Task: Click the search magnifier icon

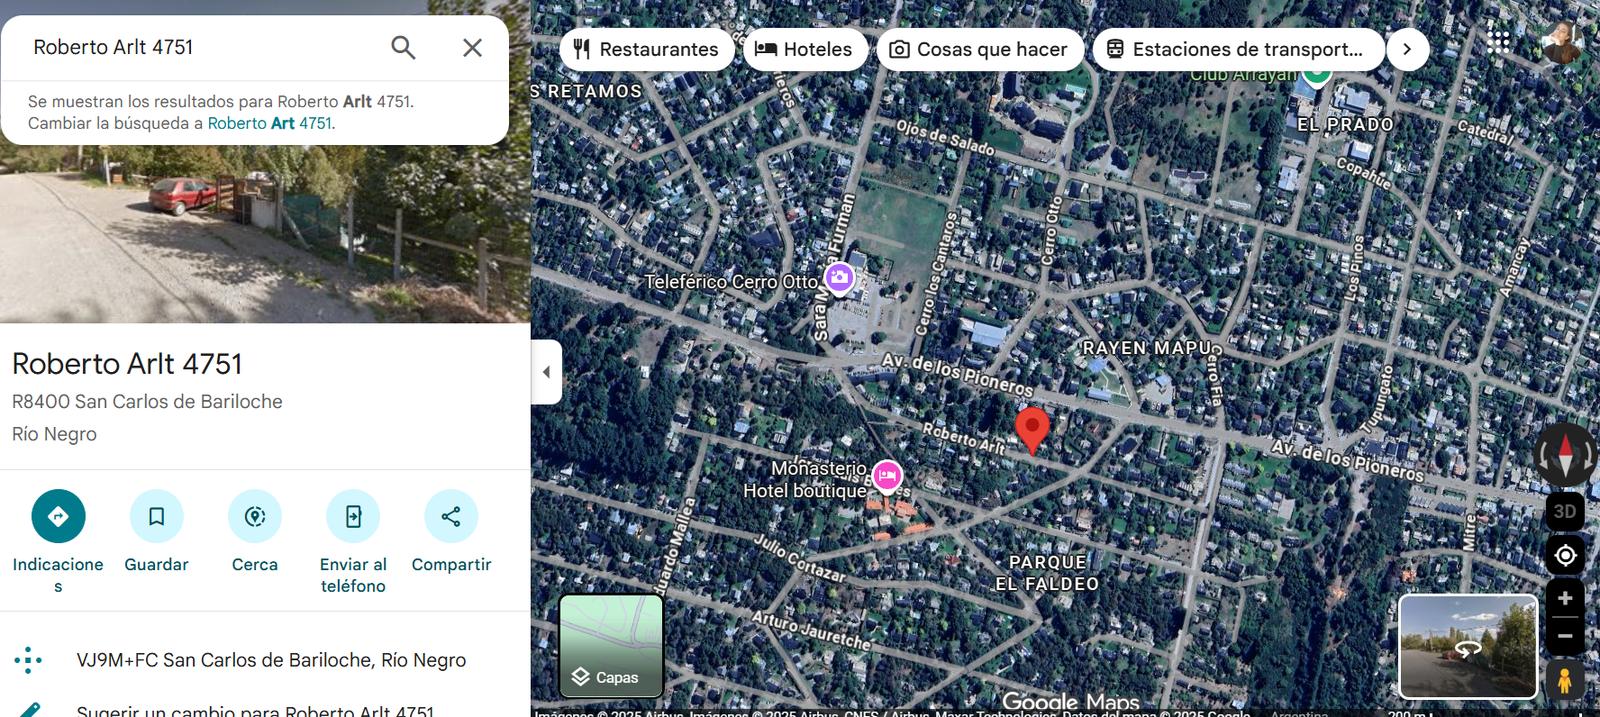Action: tap(403, 47)
